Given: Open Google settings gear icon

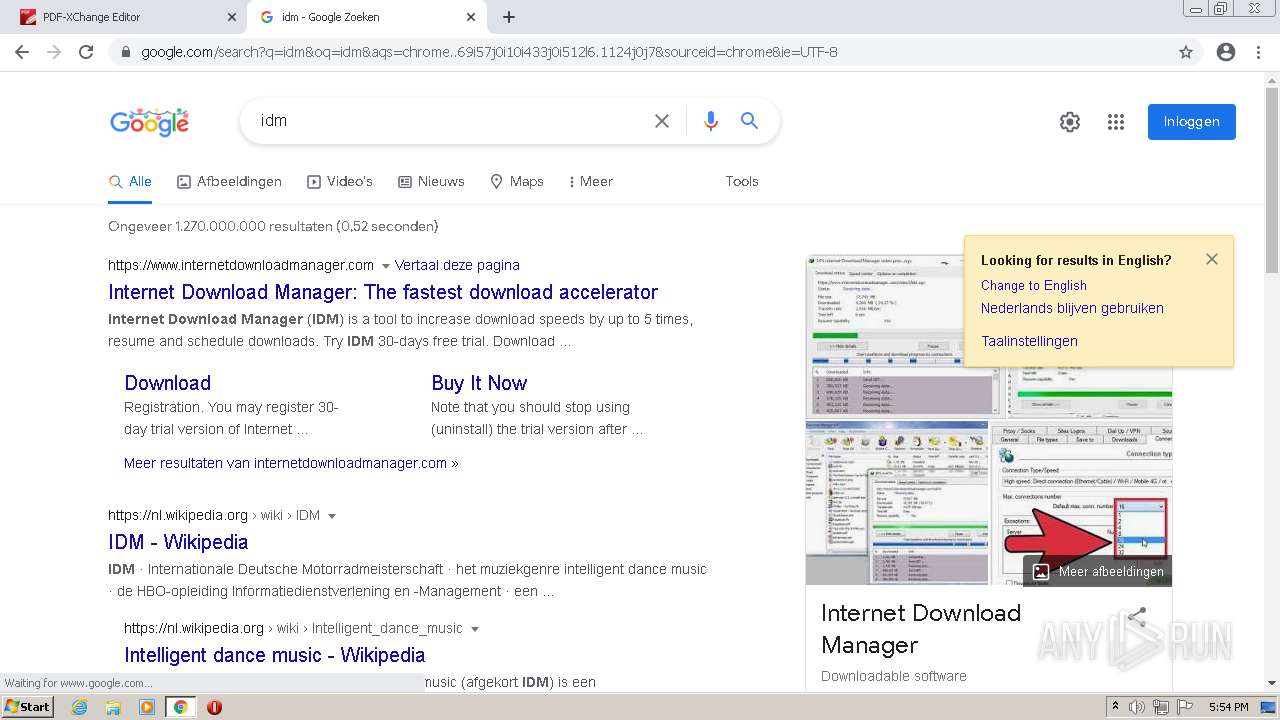Looking at the screenshot, I should (1070, 122).
